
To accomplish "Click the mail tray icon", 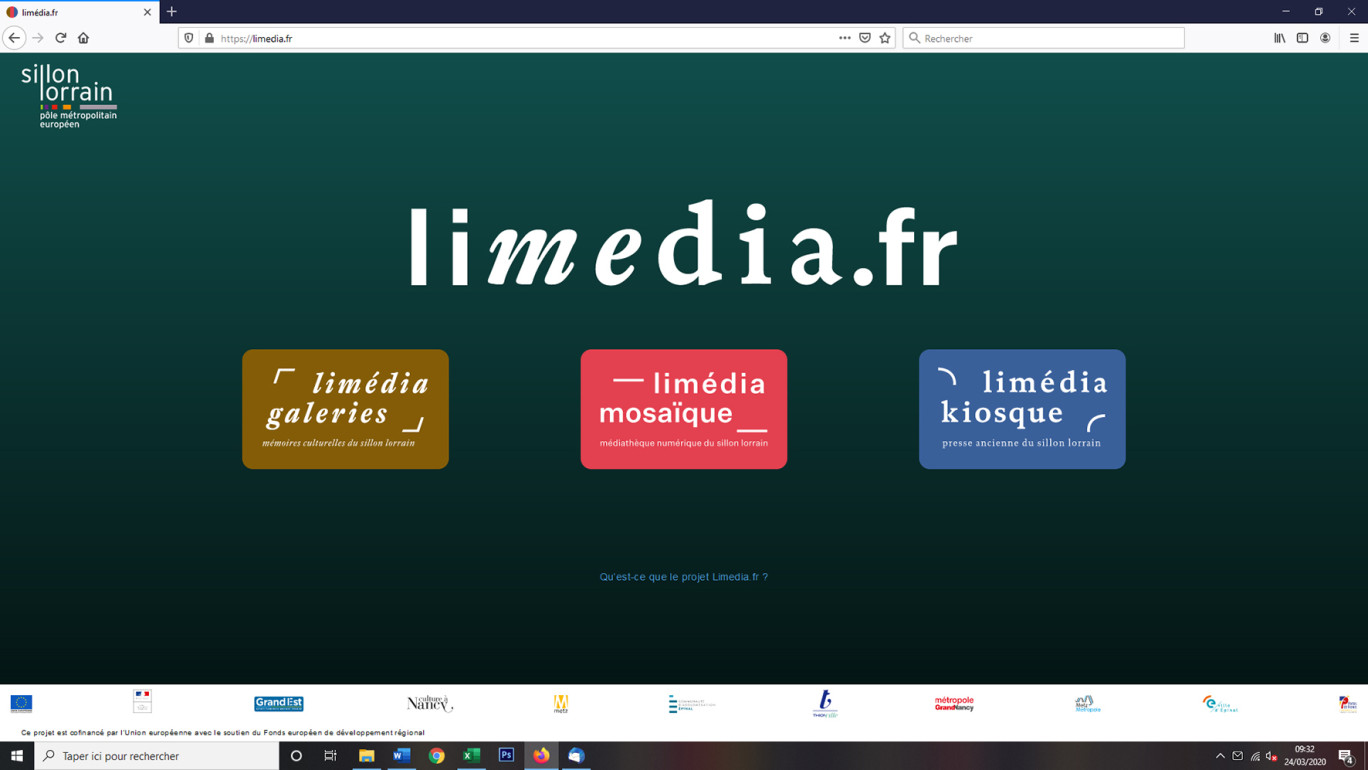I will coord(1238,756).
